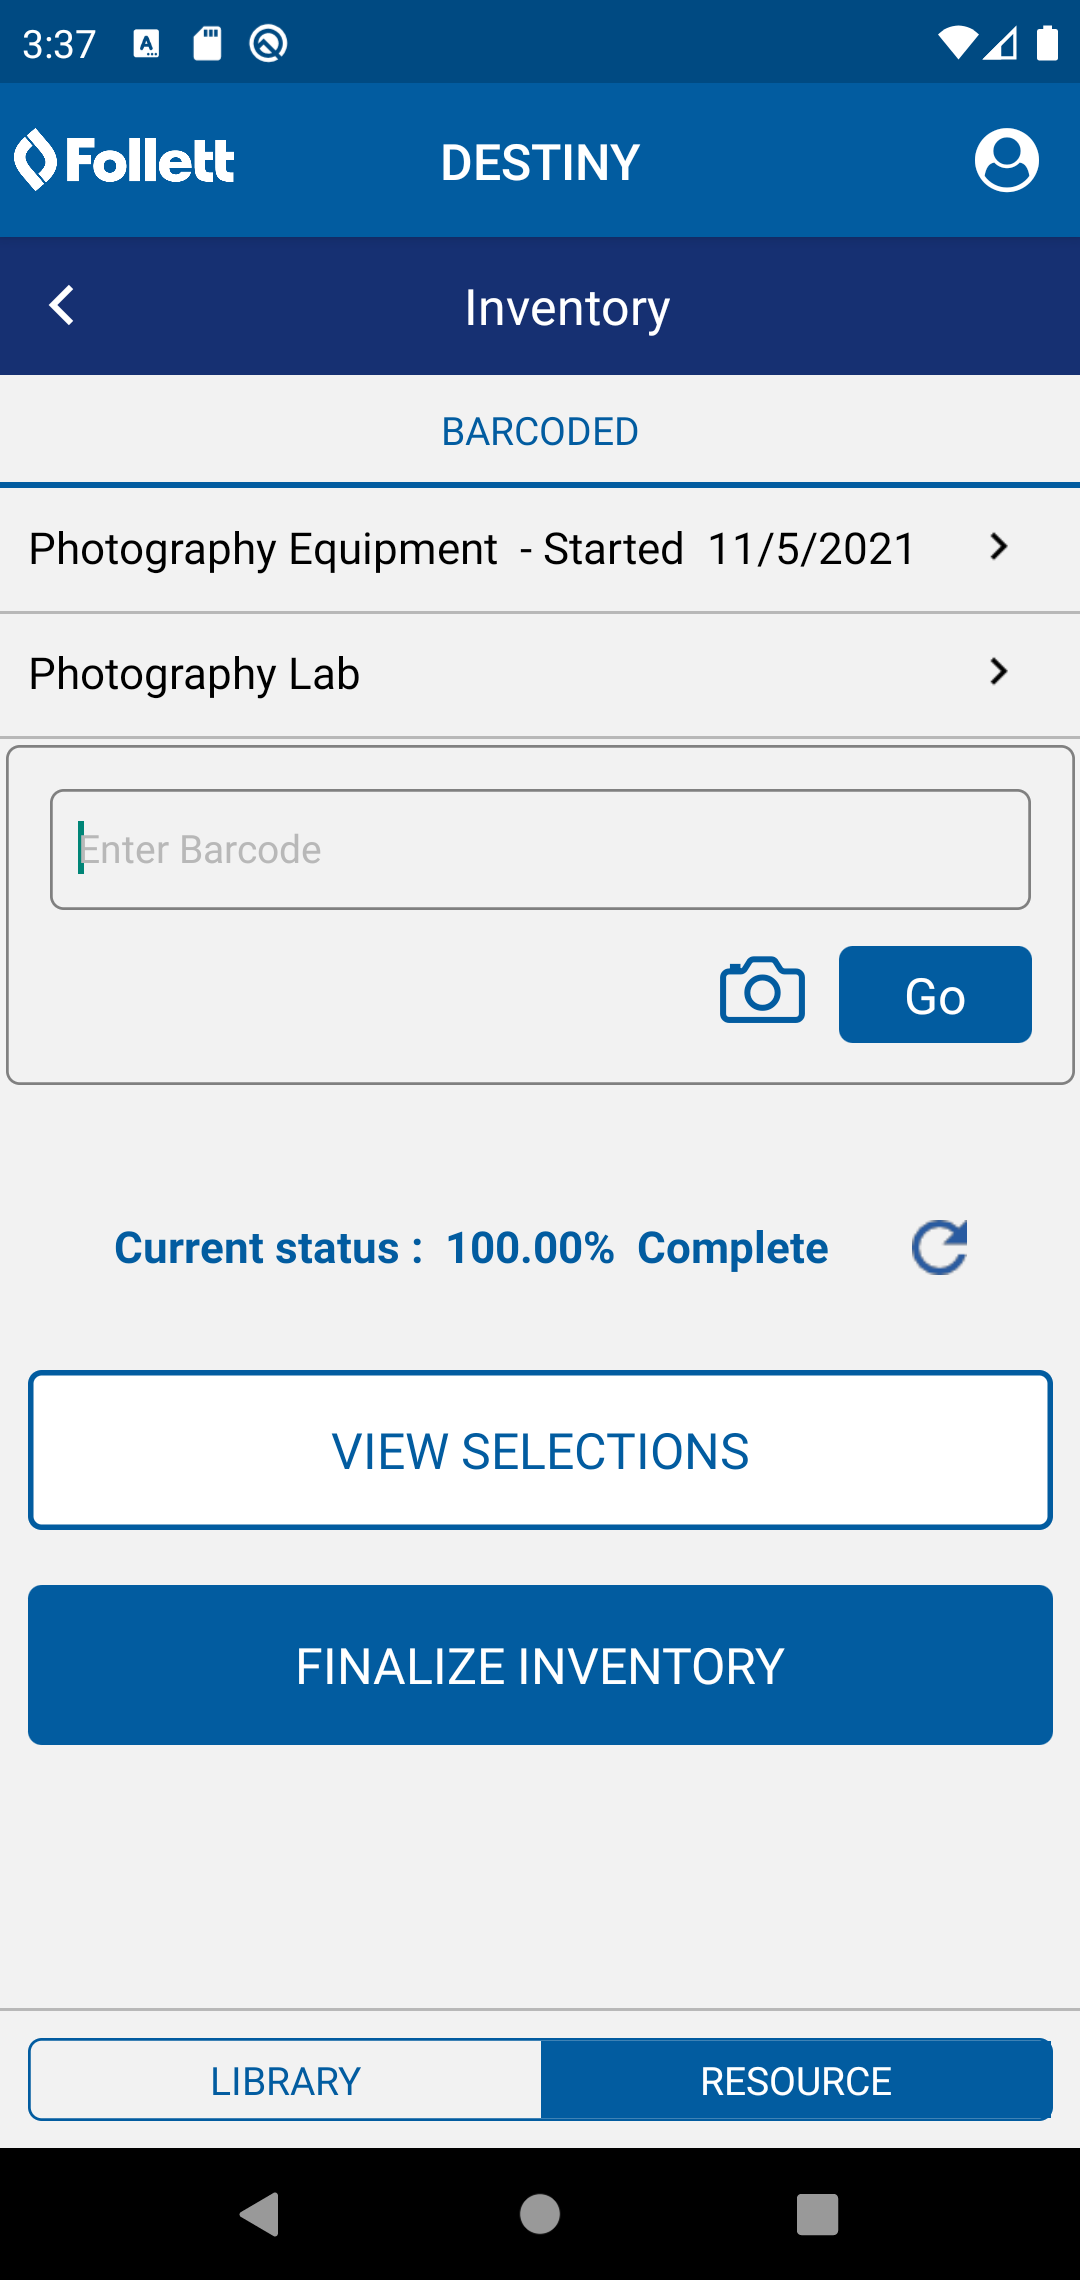The image size is (1080, 2280).
Task: Tap the back arrow beside Inventory
Action: click(62, 306)
